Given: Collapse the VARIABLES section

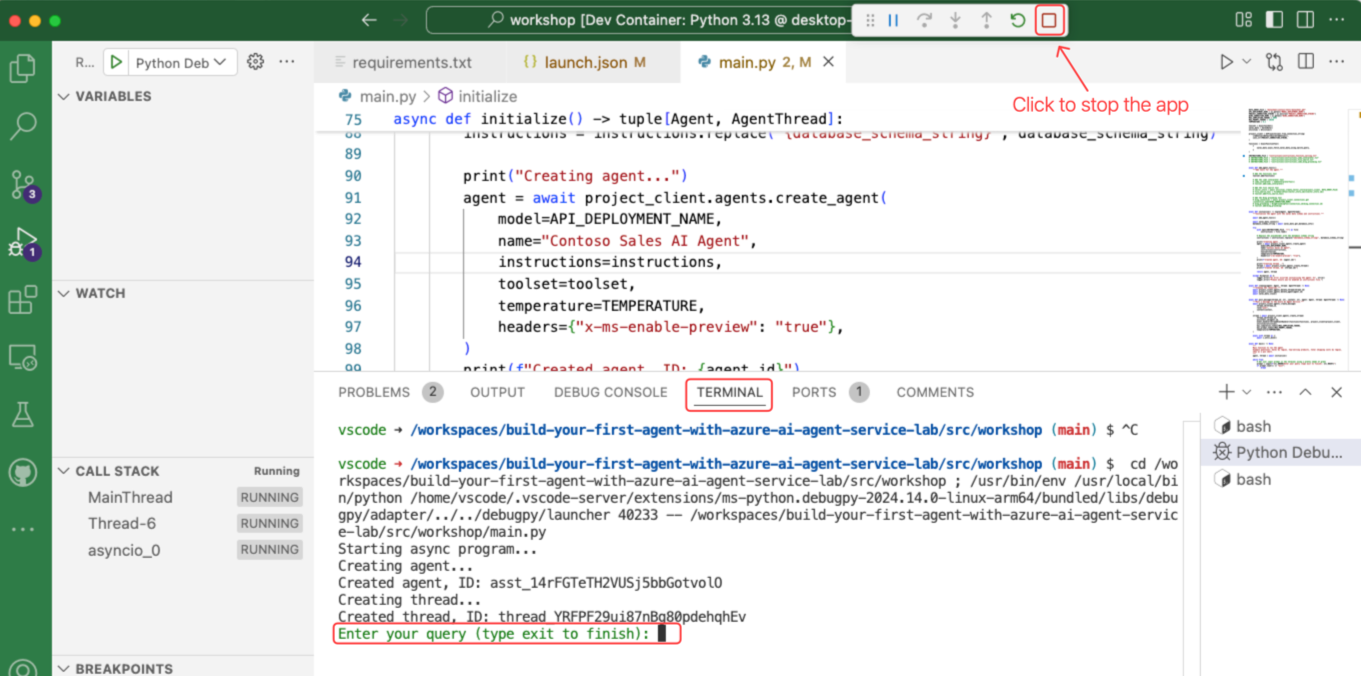Looking at the screenshot, I should point(65,96).
